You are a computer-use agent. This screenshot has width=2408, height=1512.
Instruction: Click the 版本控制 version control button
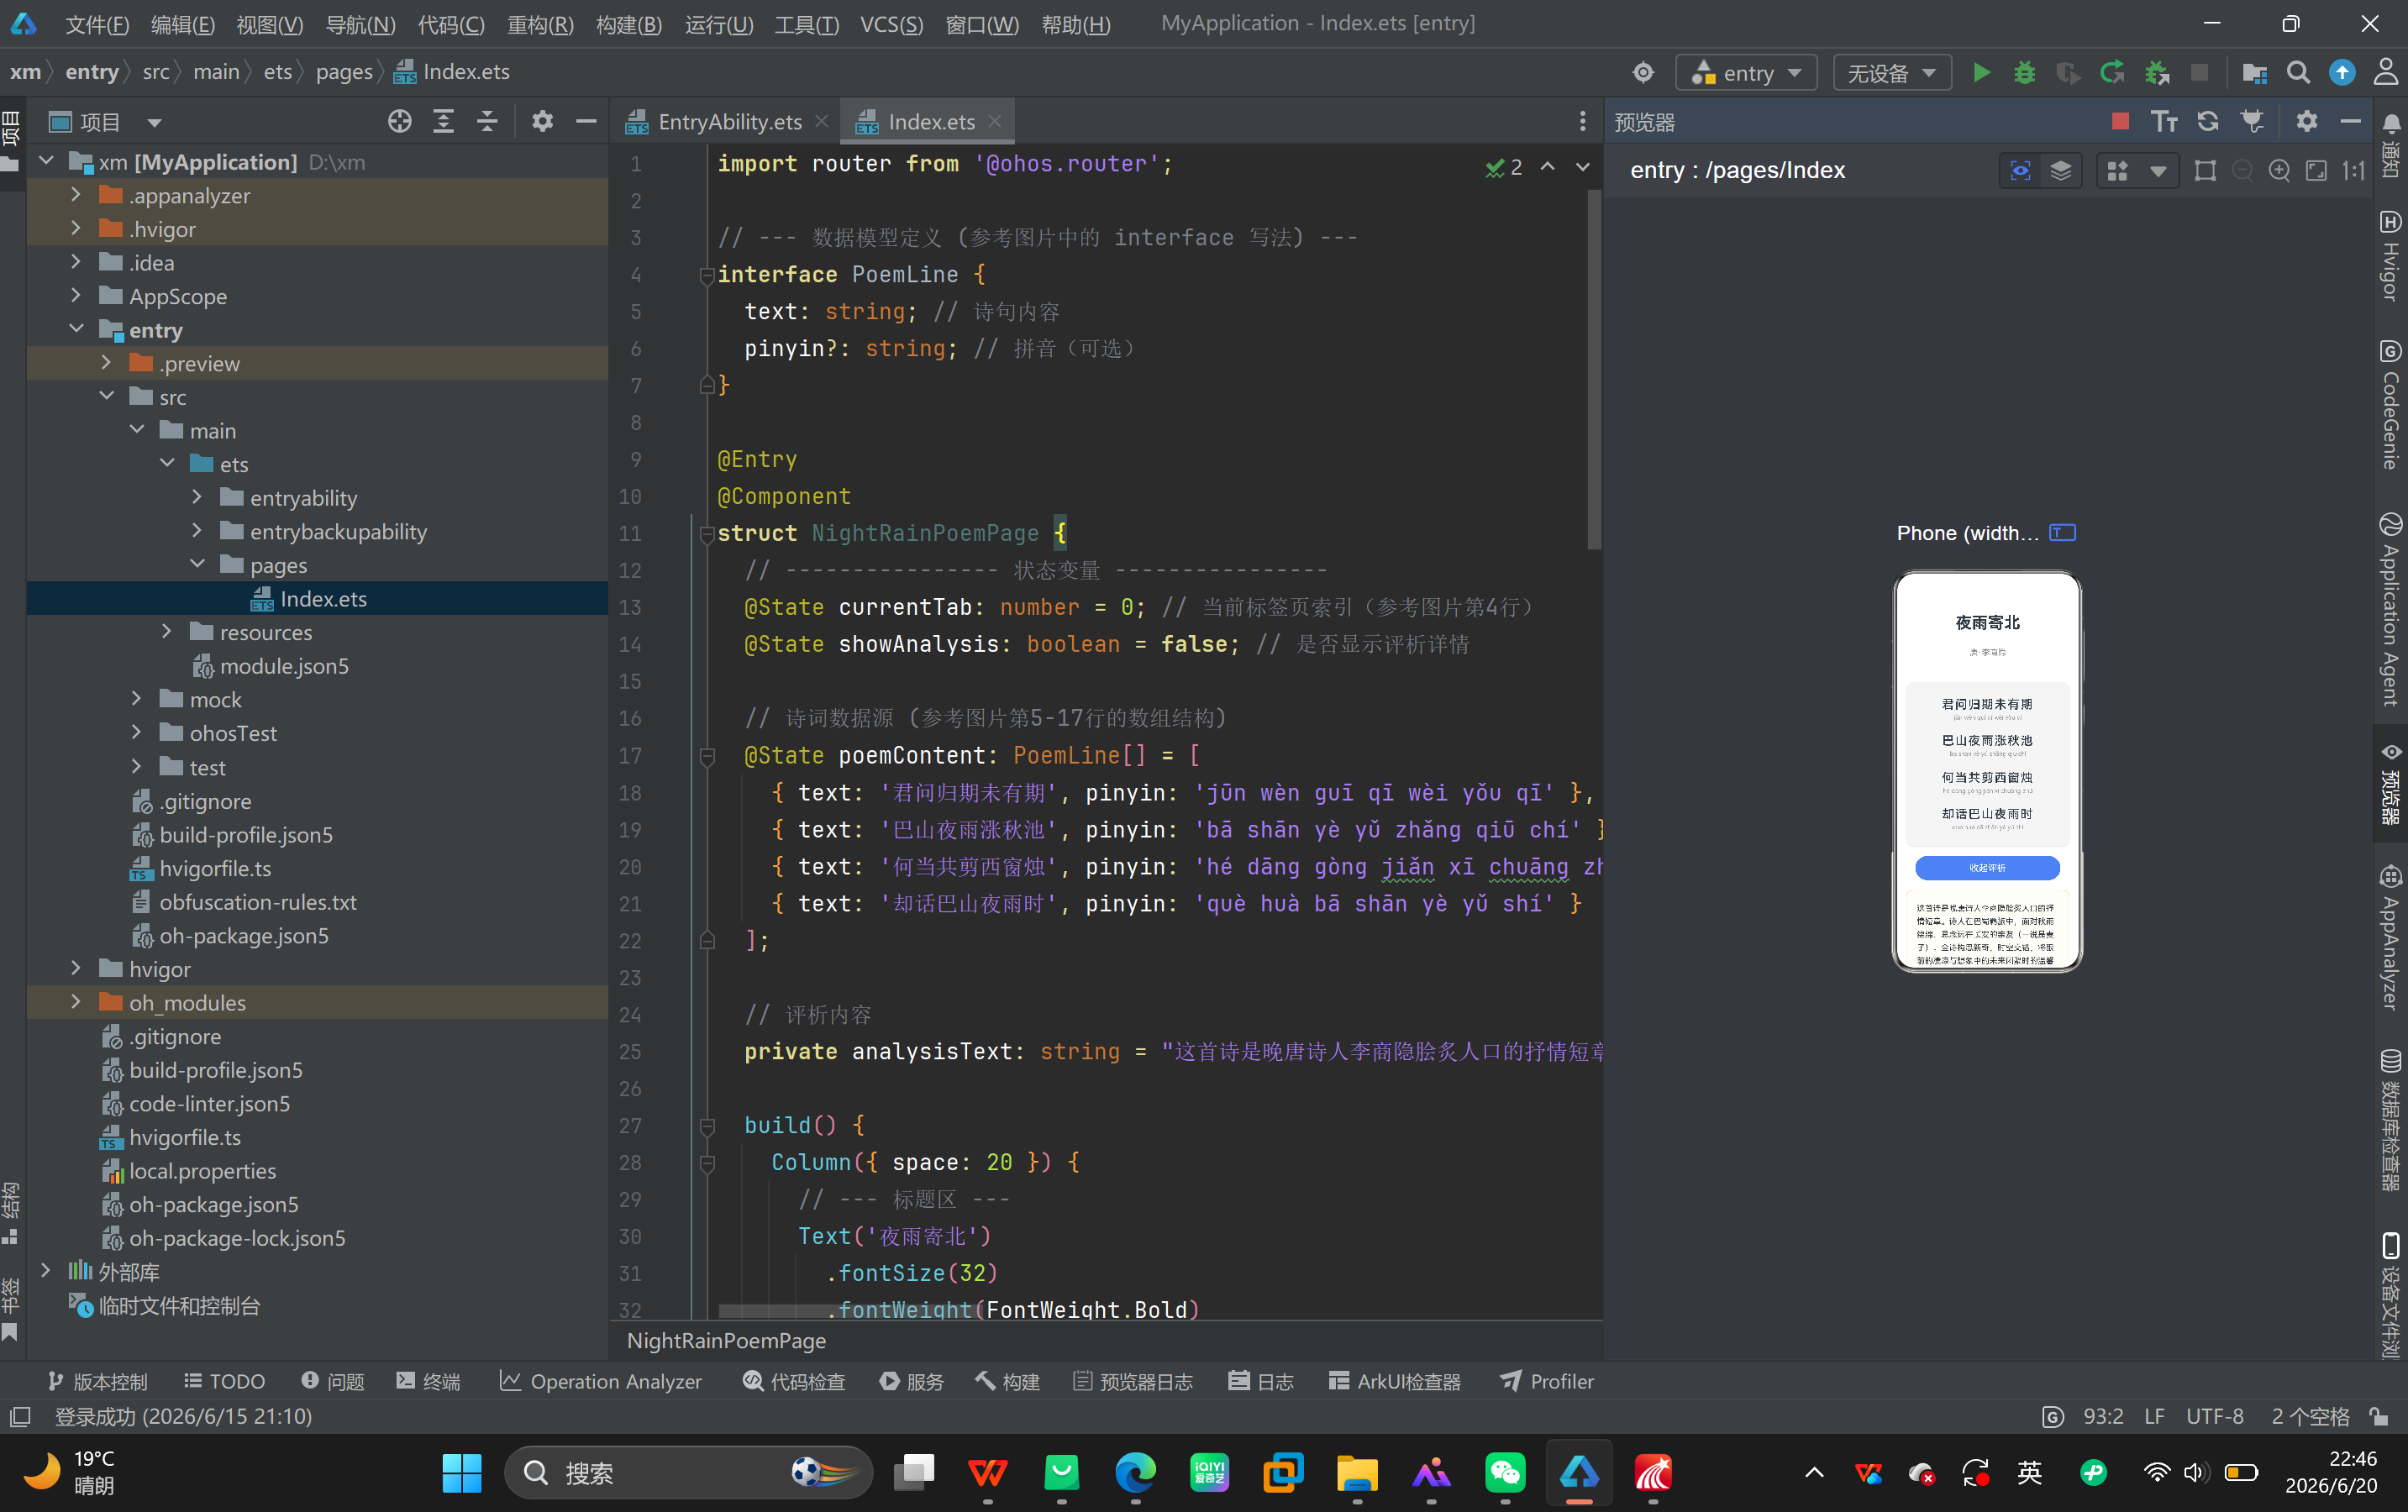point(97,1380)
